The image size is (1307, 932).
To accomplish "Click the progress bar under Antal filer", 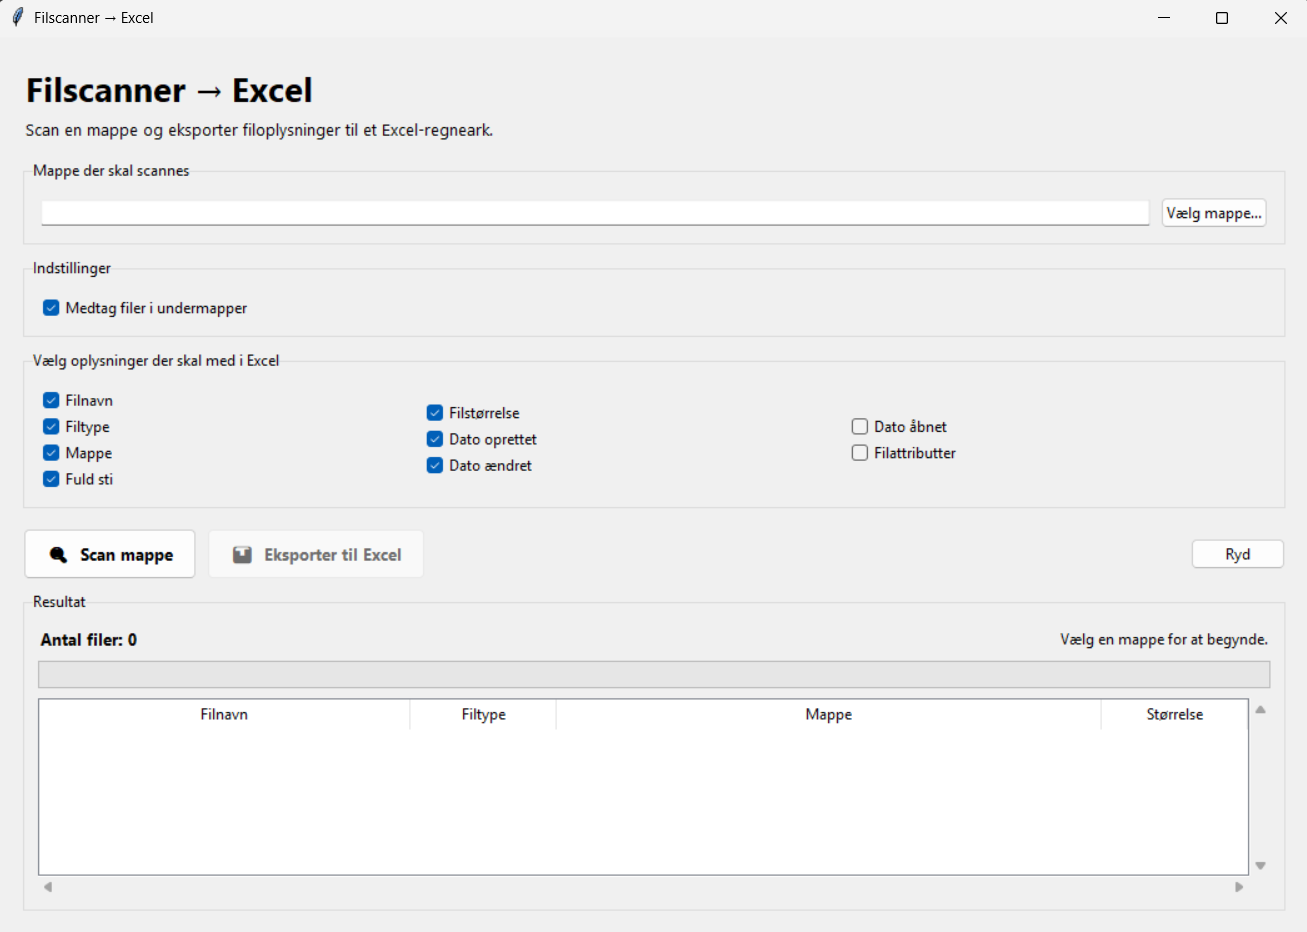I will pos(654,674).
